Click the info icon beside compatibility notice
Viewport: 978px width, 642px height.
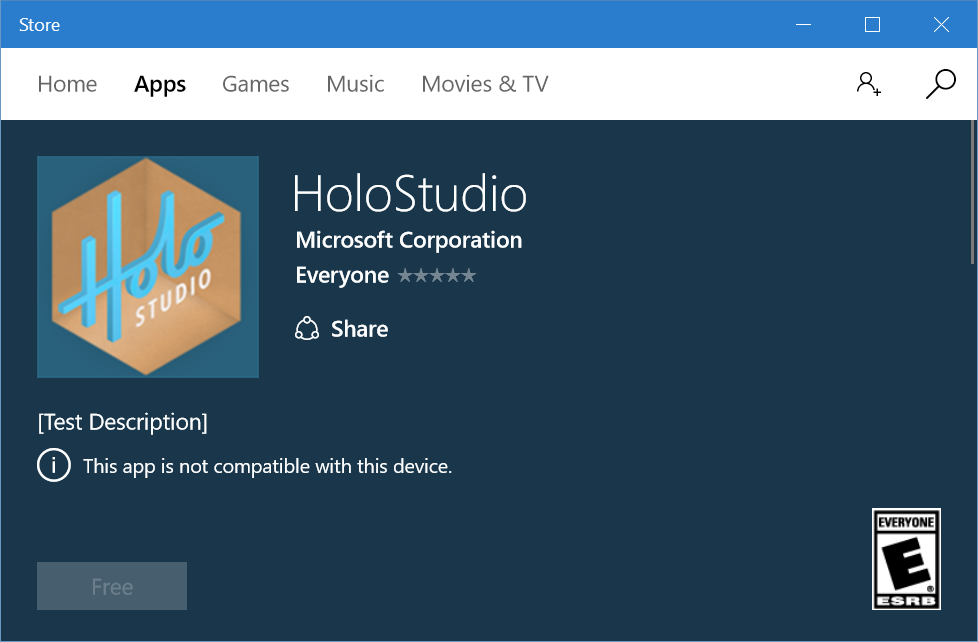click(x=54, y=465)
